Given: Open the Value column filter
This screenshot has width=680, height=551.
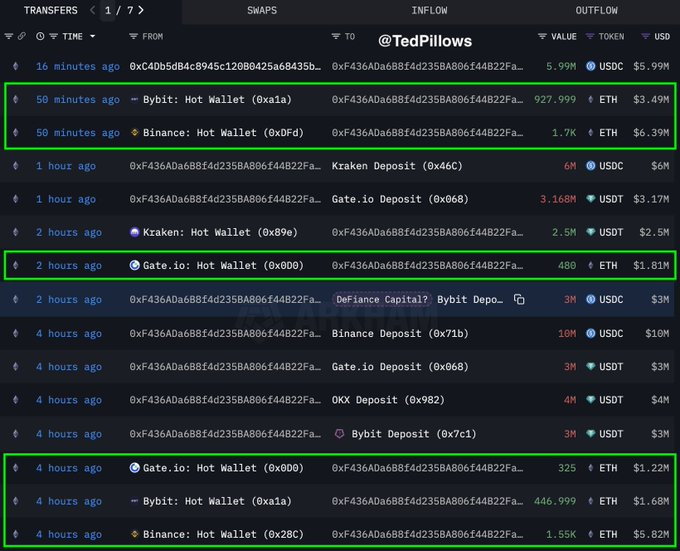Looking at the screenshot, I should point(542,36).
